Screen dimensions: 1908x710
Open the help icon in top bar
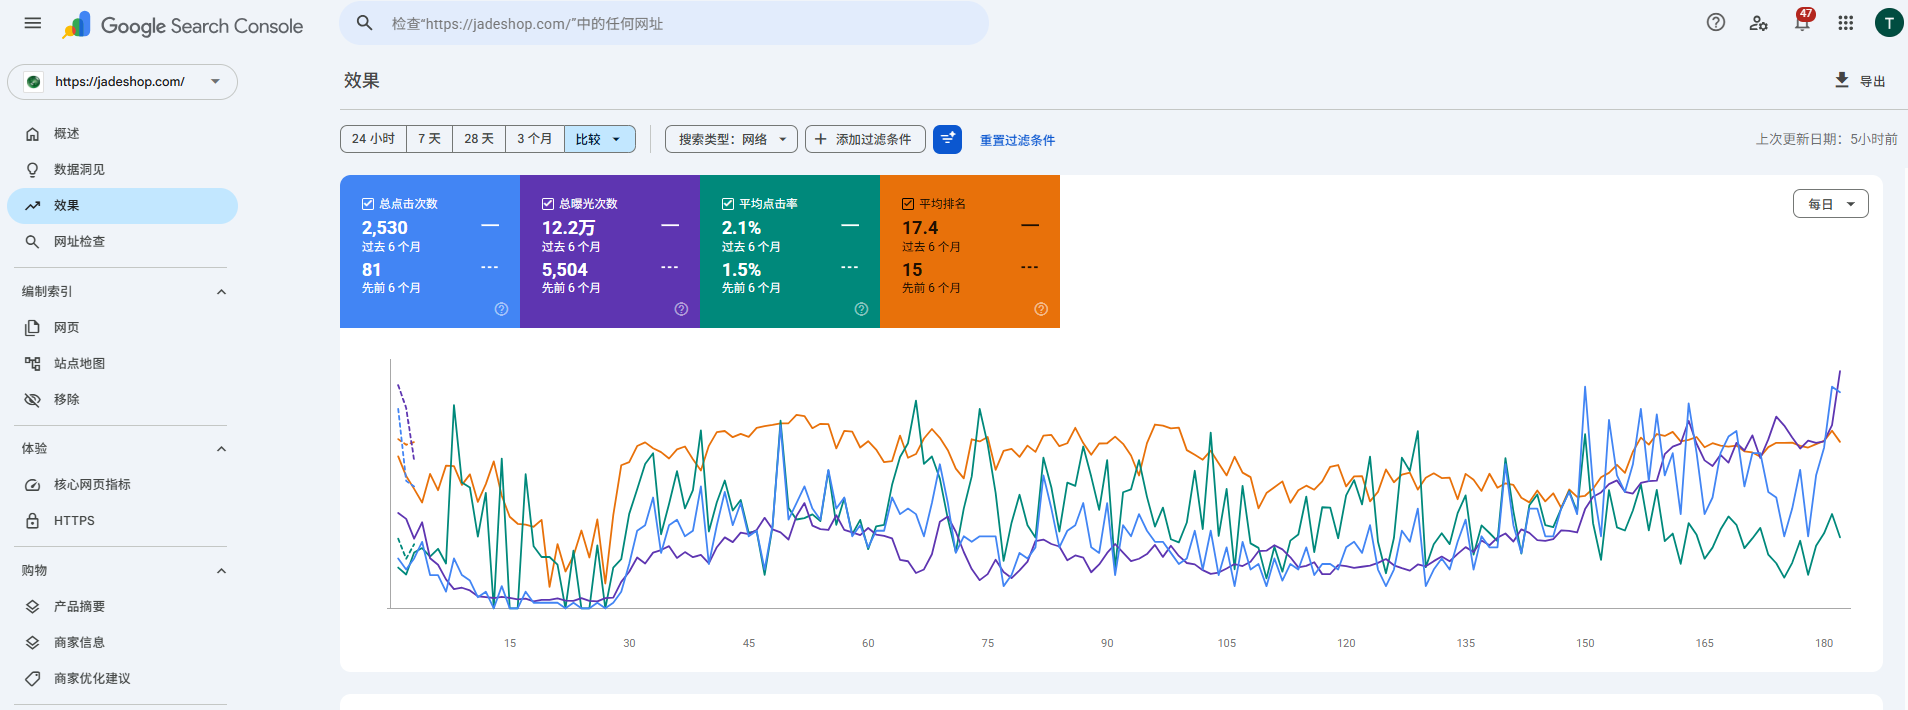[x=1716, y=23]
